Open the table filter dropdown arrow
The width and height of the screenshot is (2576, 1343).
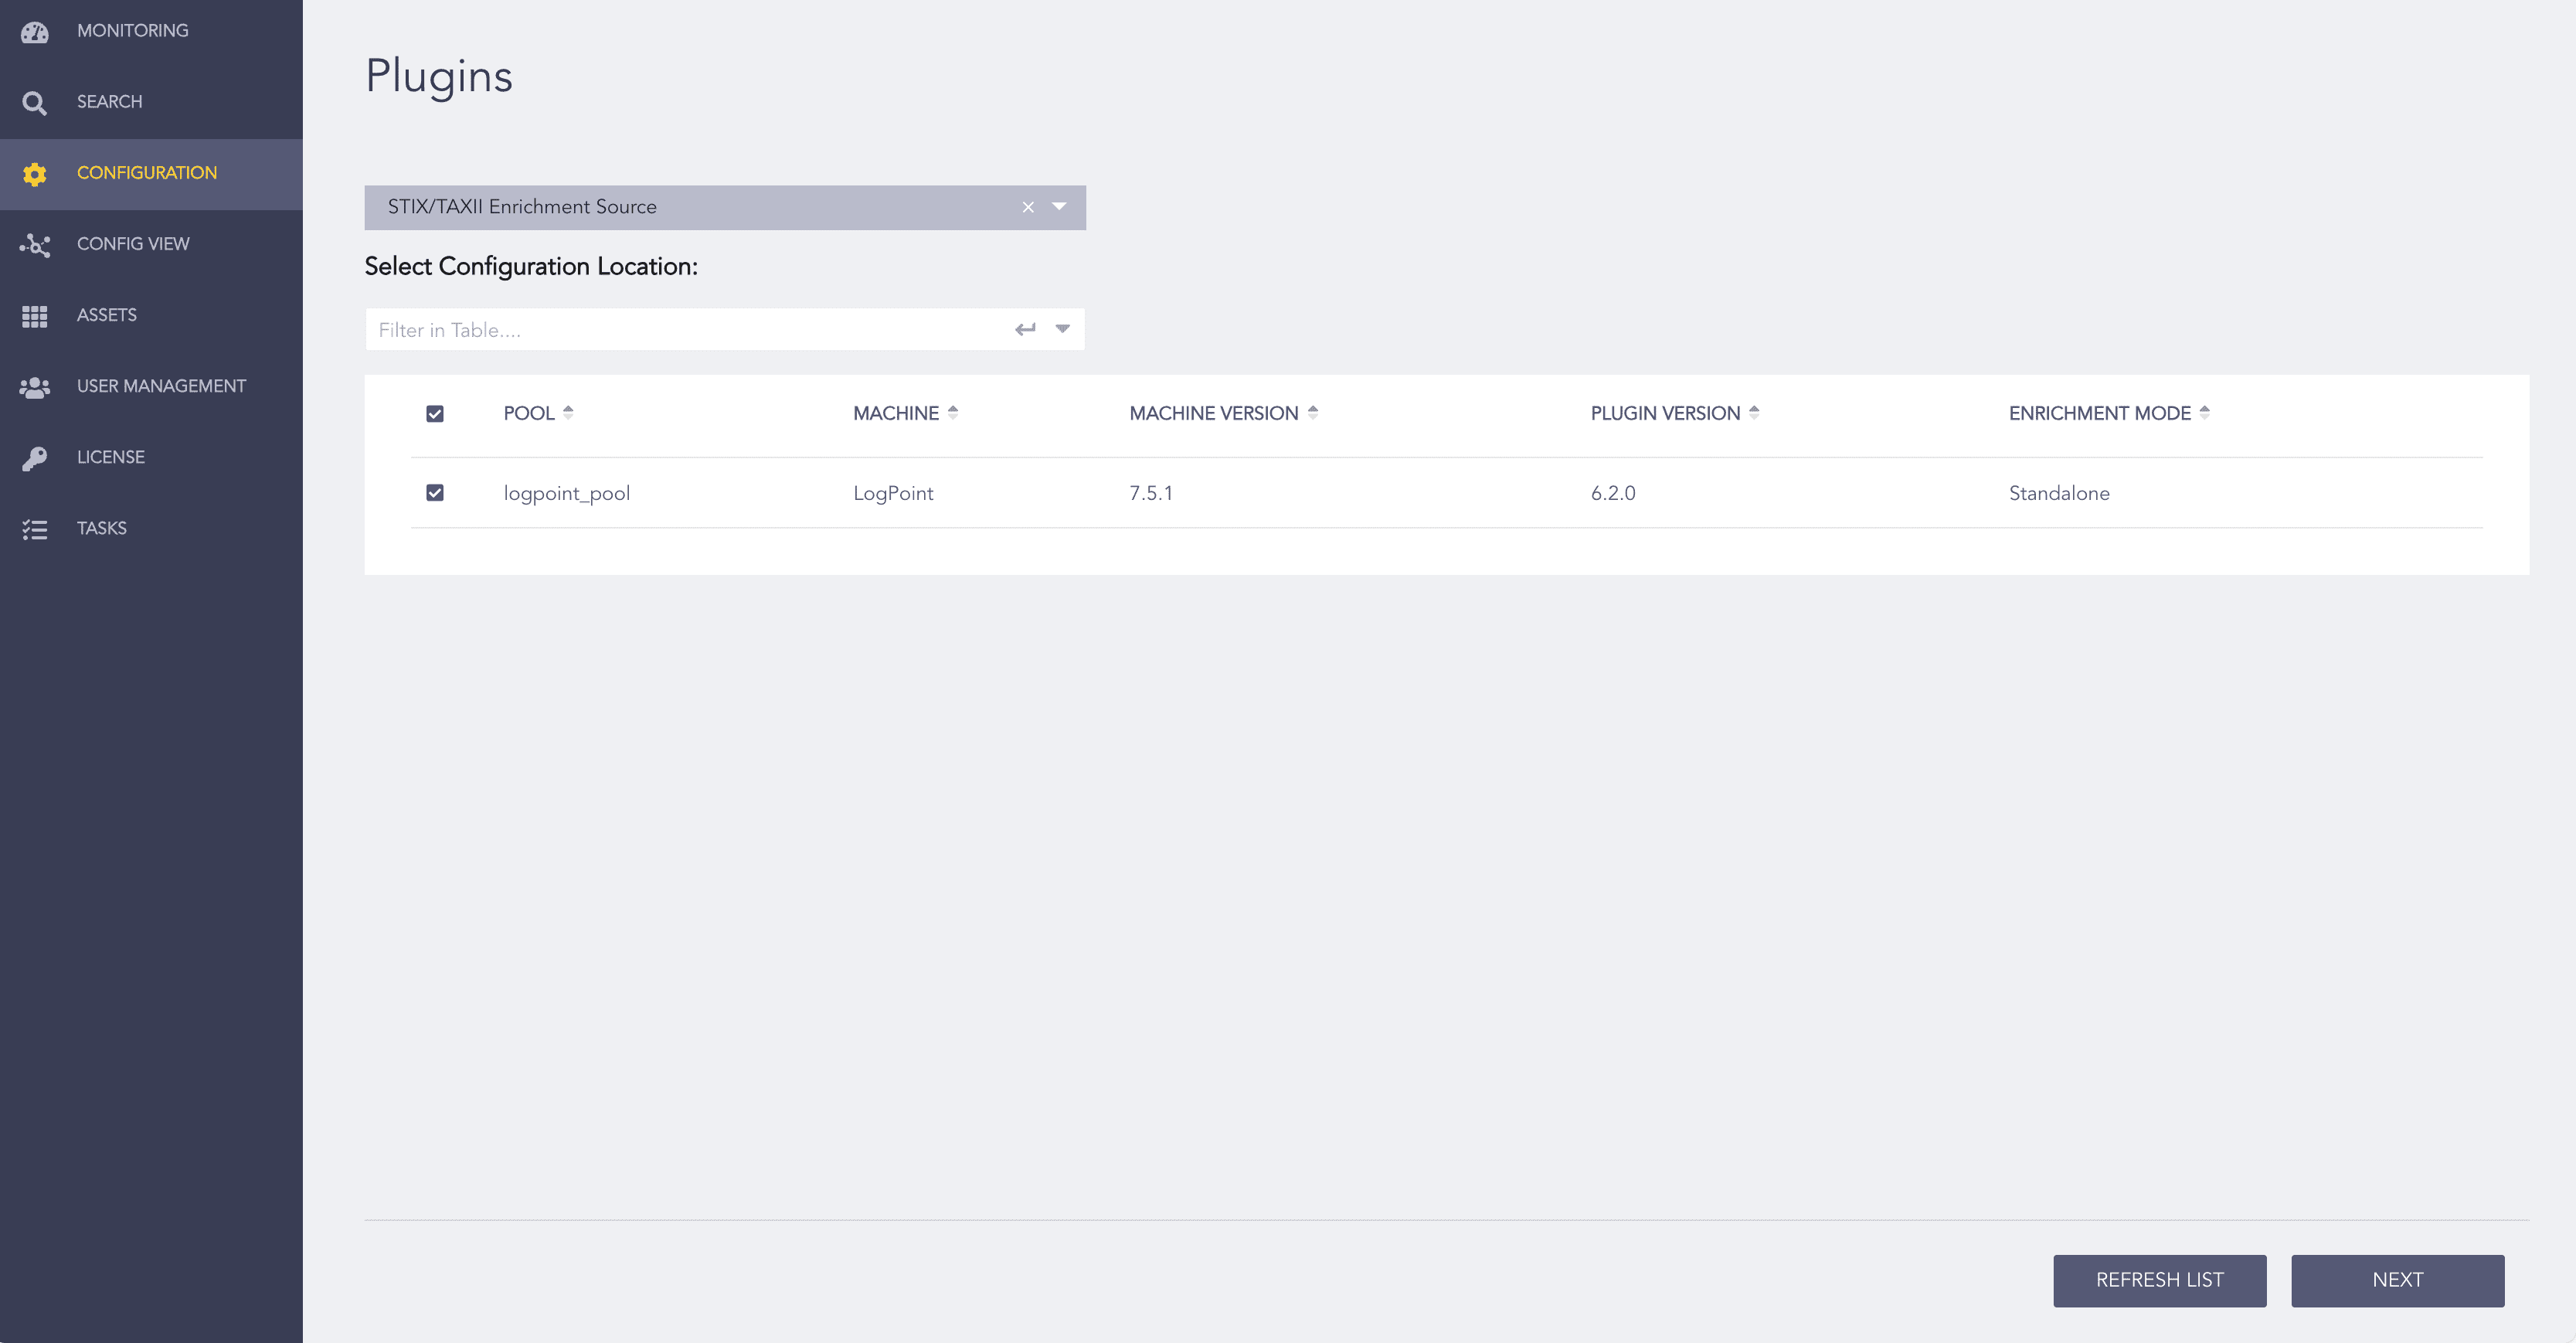(1063, 329)
